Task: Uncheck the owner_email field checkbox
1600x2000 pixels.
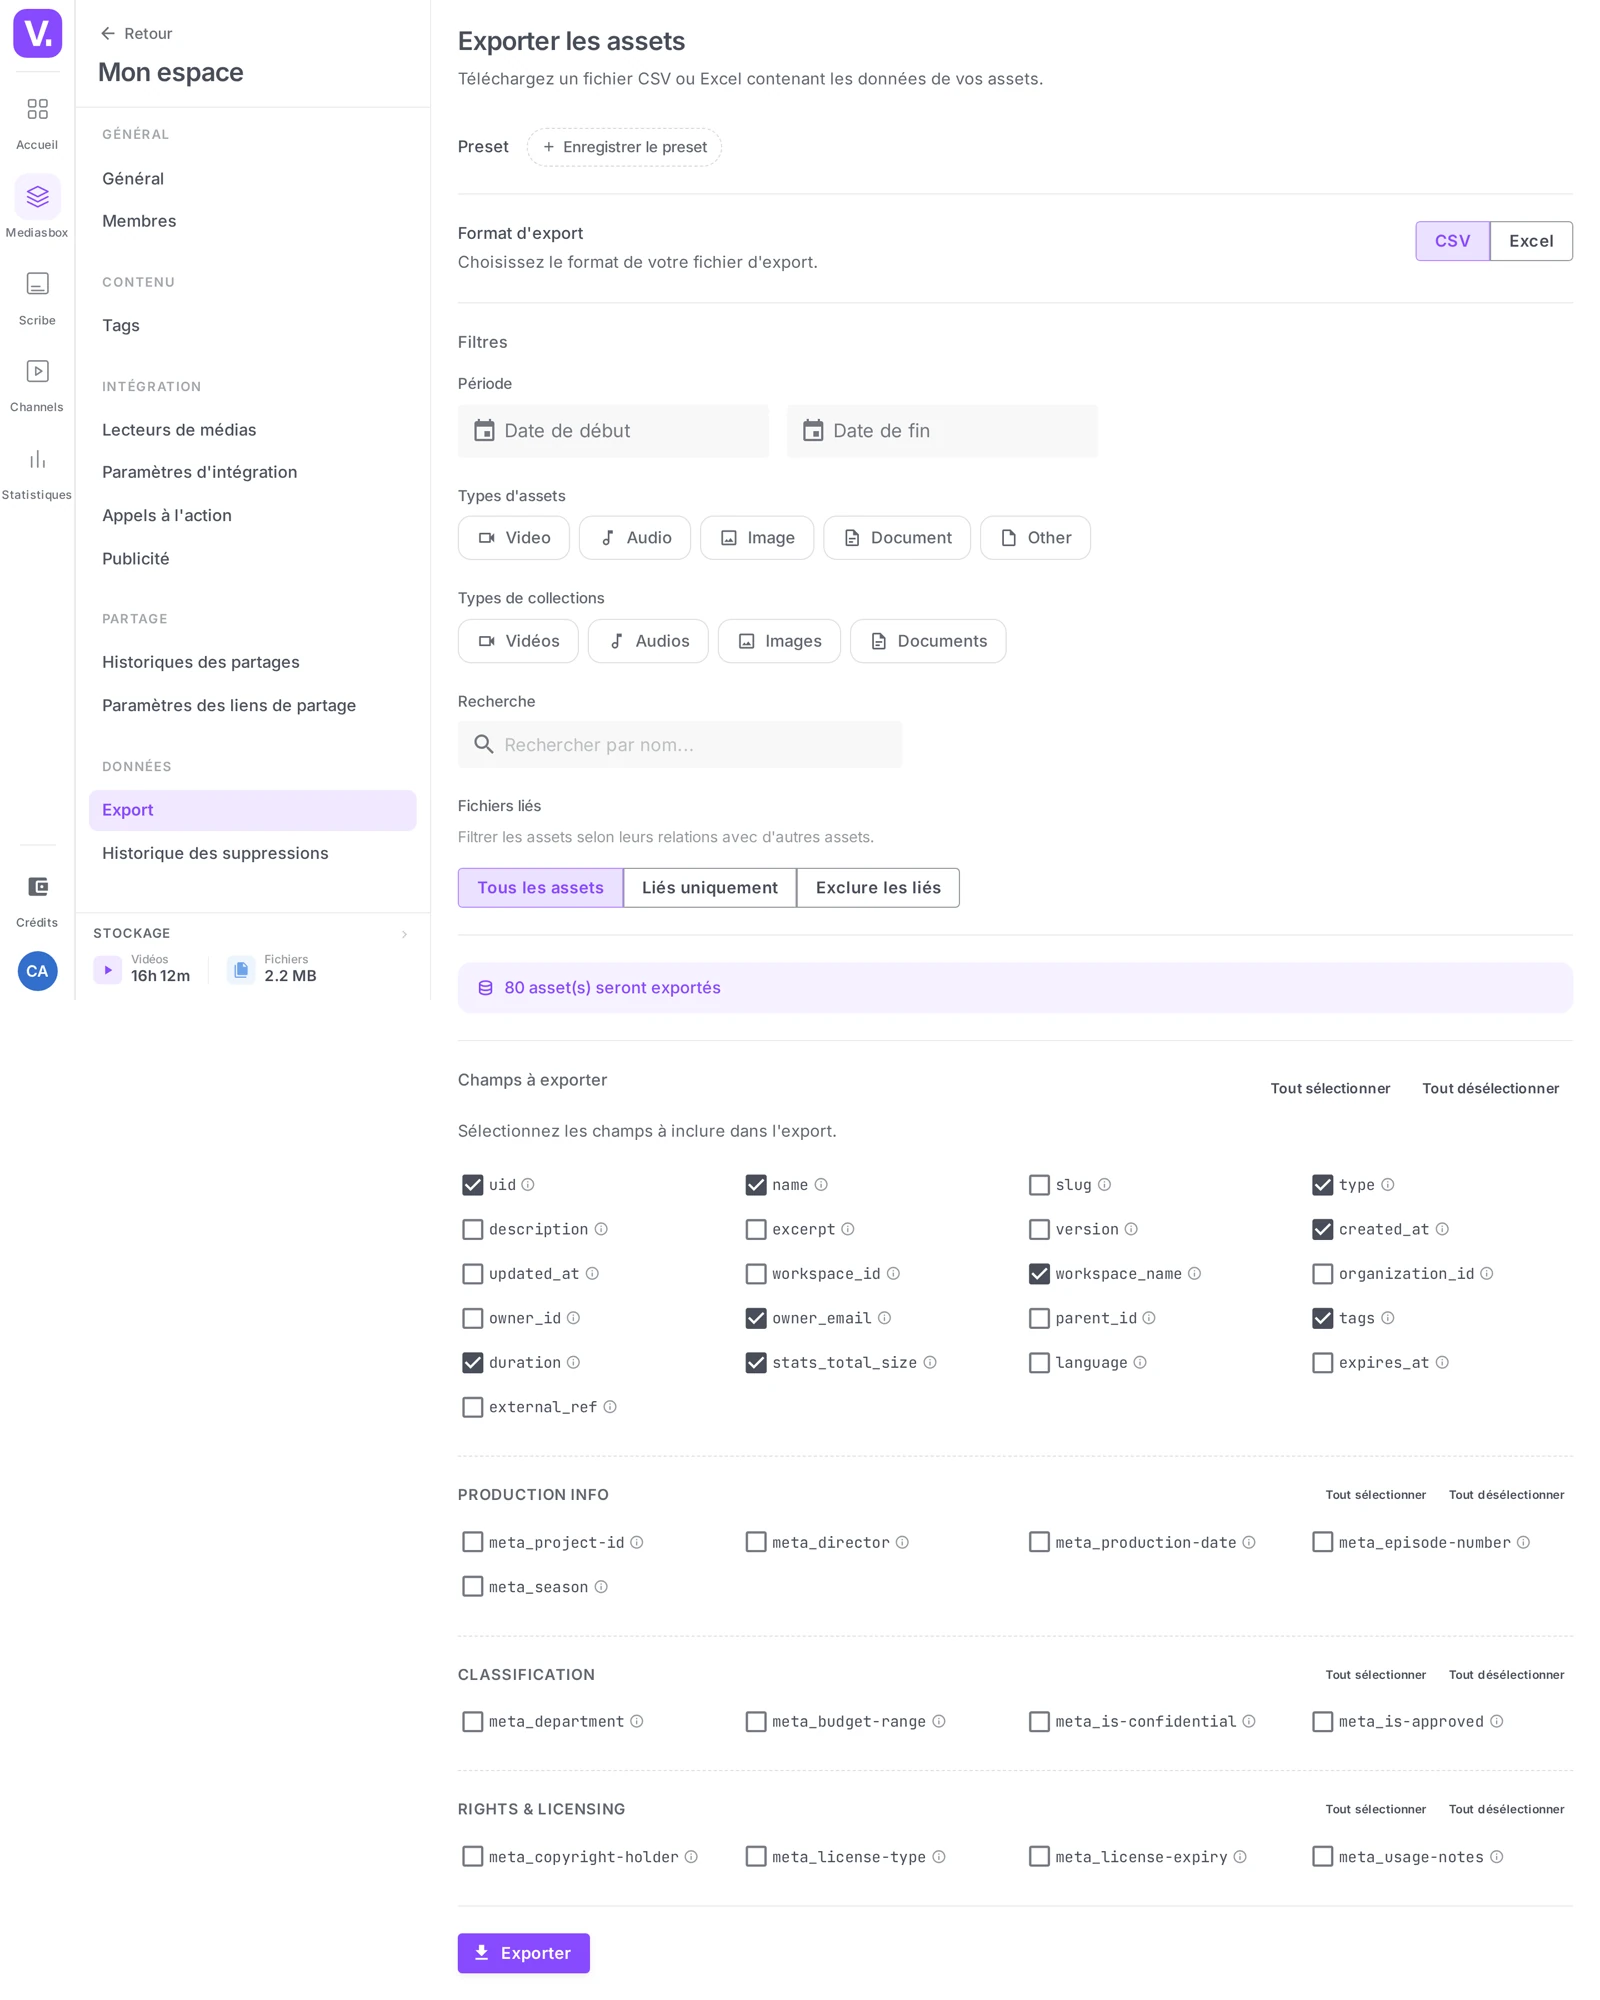Action: click(x=756, y=1318)
